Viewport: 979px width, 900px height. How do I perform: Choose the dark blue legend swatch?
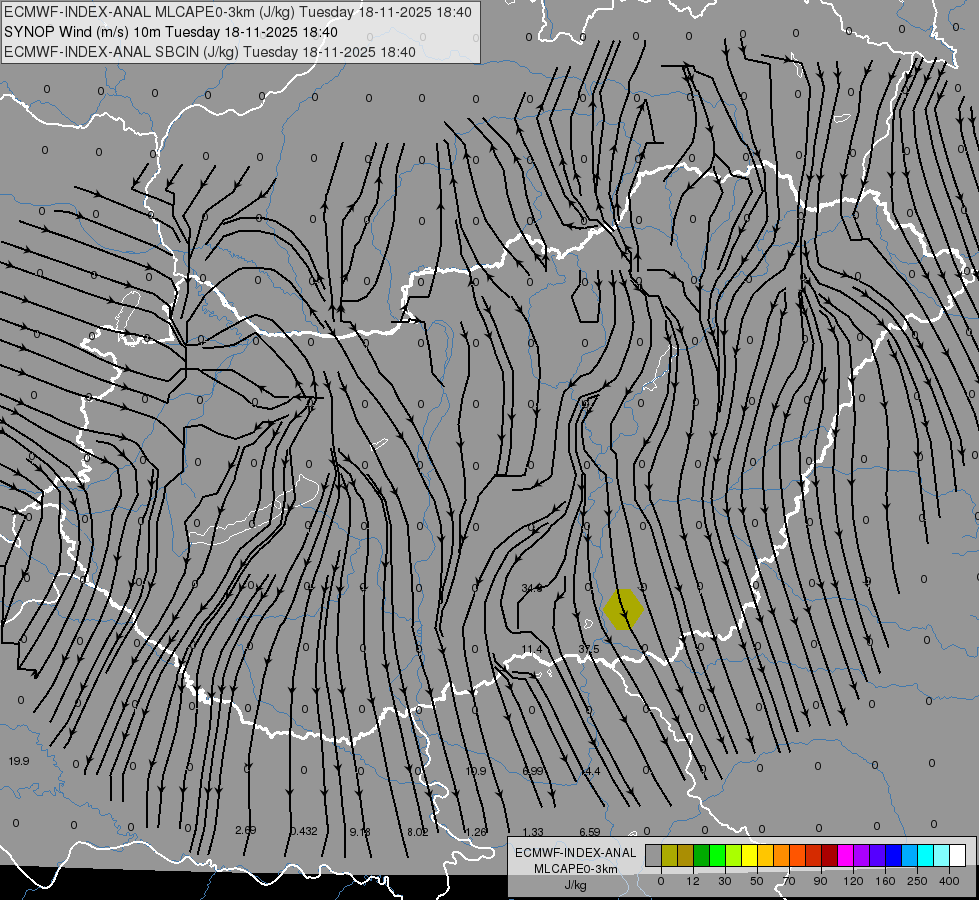pyautogui.click(x=893, y=855)
